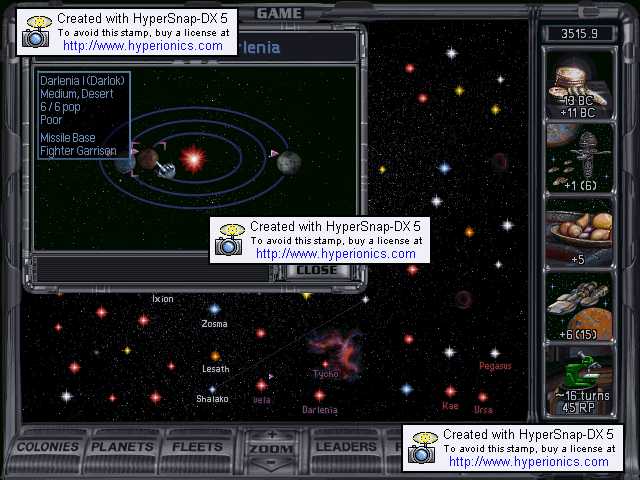Screen dimensions: 640x480
Task: Click the Poor mineral richness line
Action: [x=51, y=120]
